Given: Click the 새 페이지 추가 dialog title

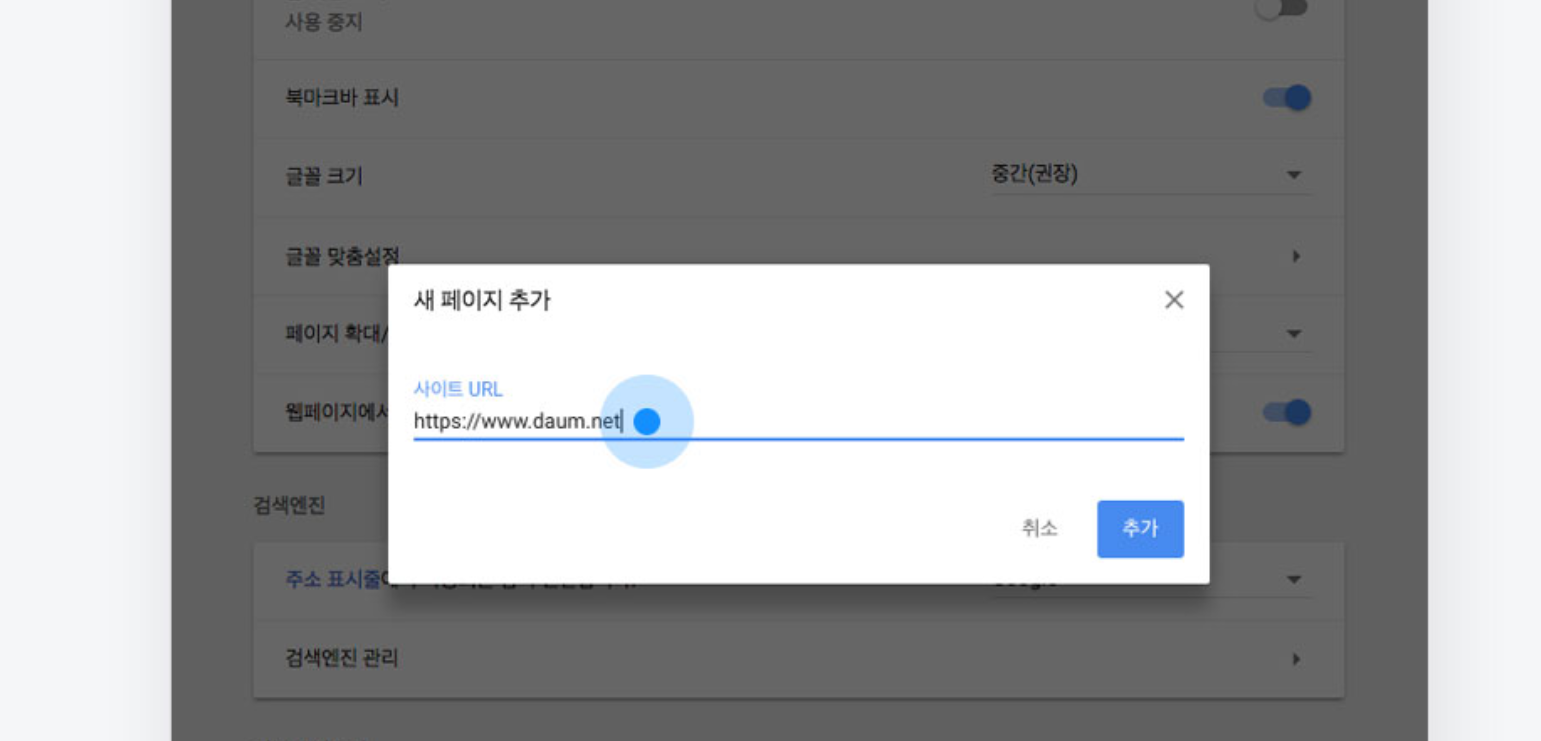Looking at the screenshot, I should tap(482, 300).
